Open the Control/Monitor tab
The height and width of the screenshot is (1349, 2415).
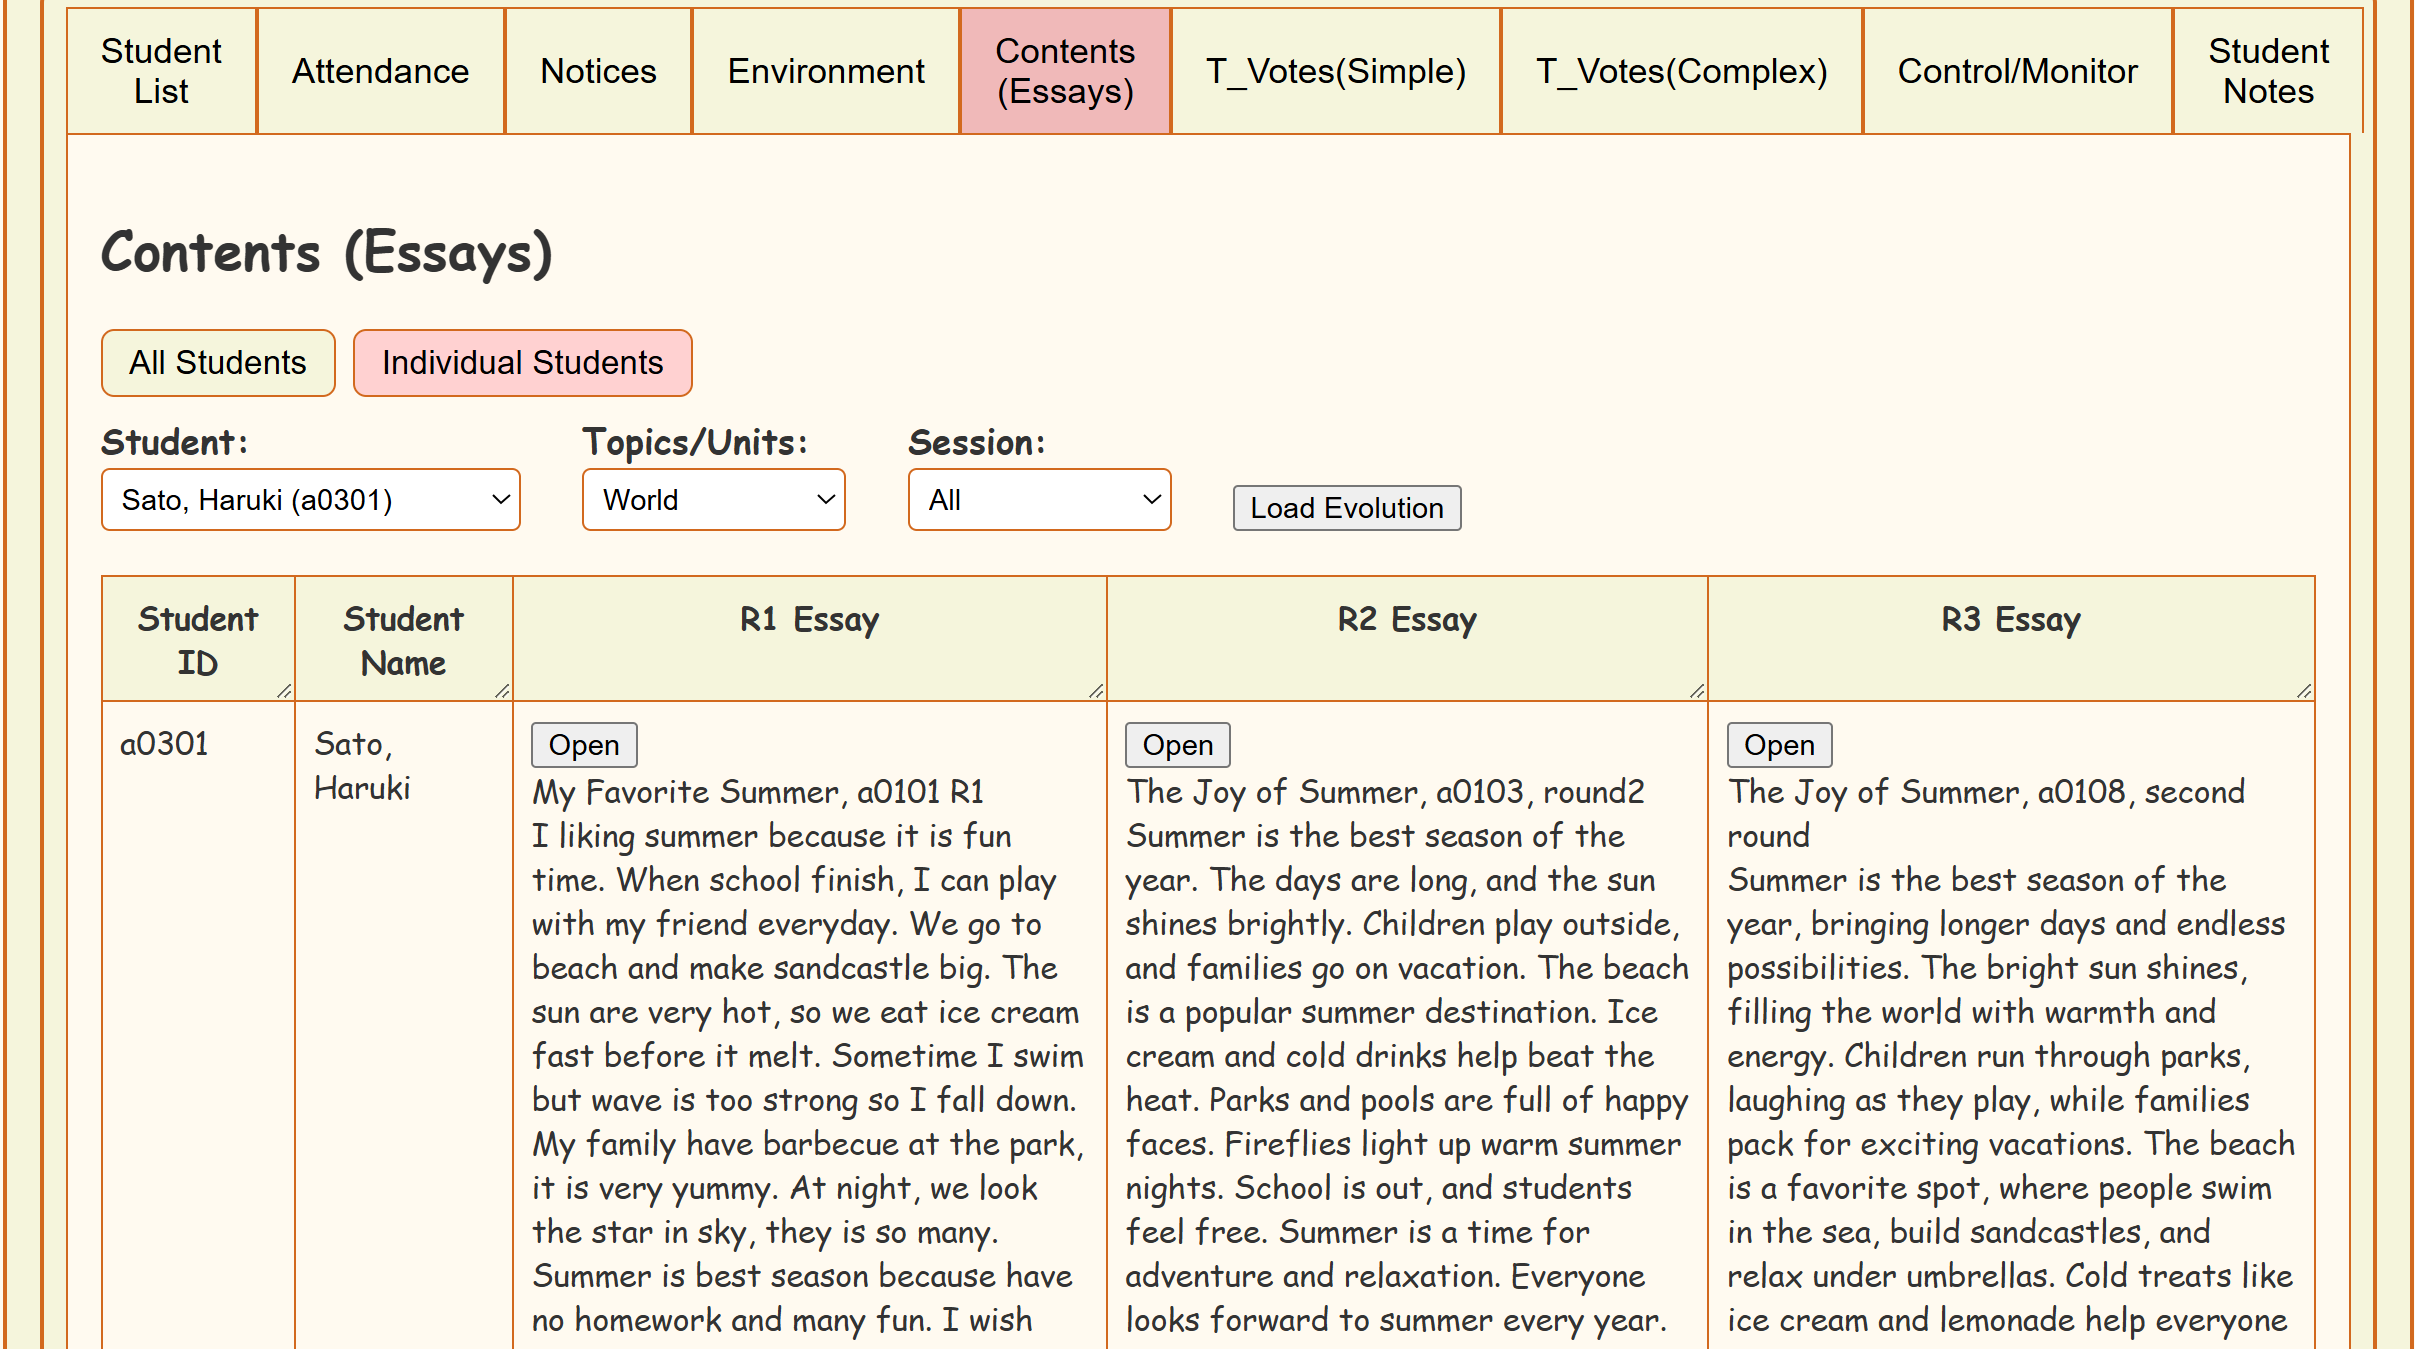tap(2017, 71)
